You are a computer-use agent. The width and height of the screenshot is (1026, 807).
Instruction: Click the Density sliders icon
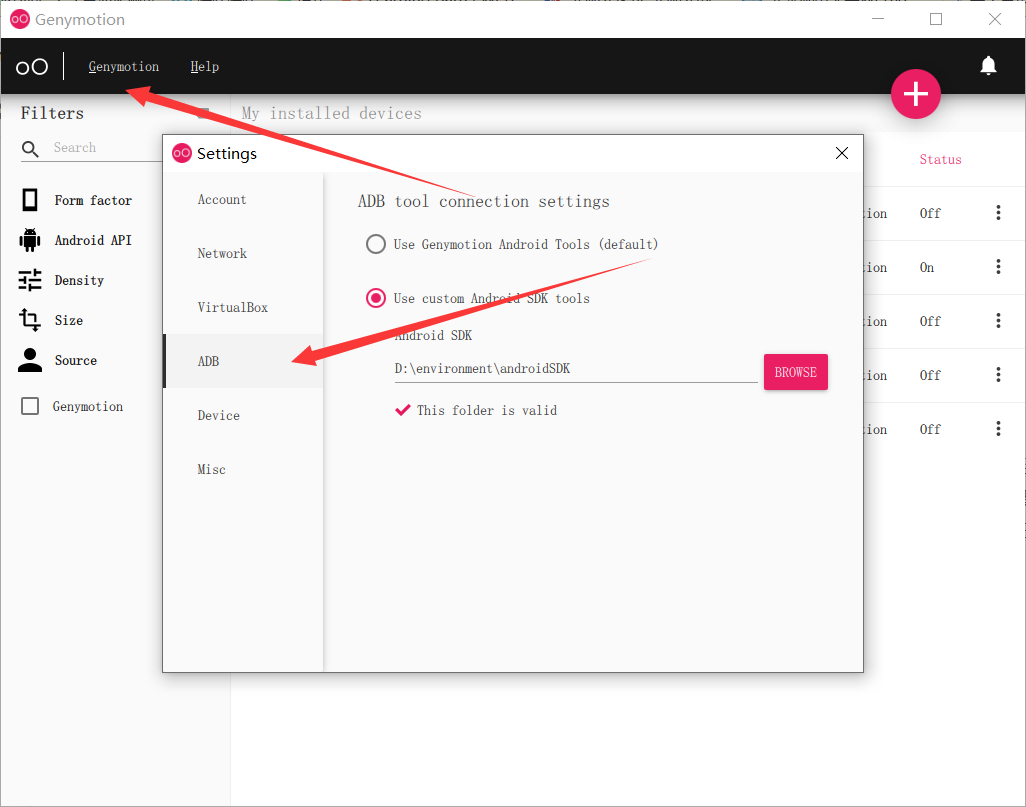tap(29, 280)
